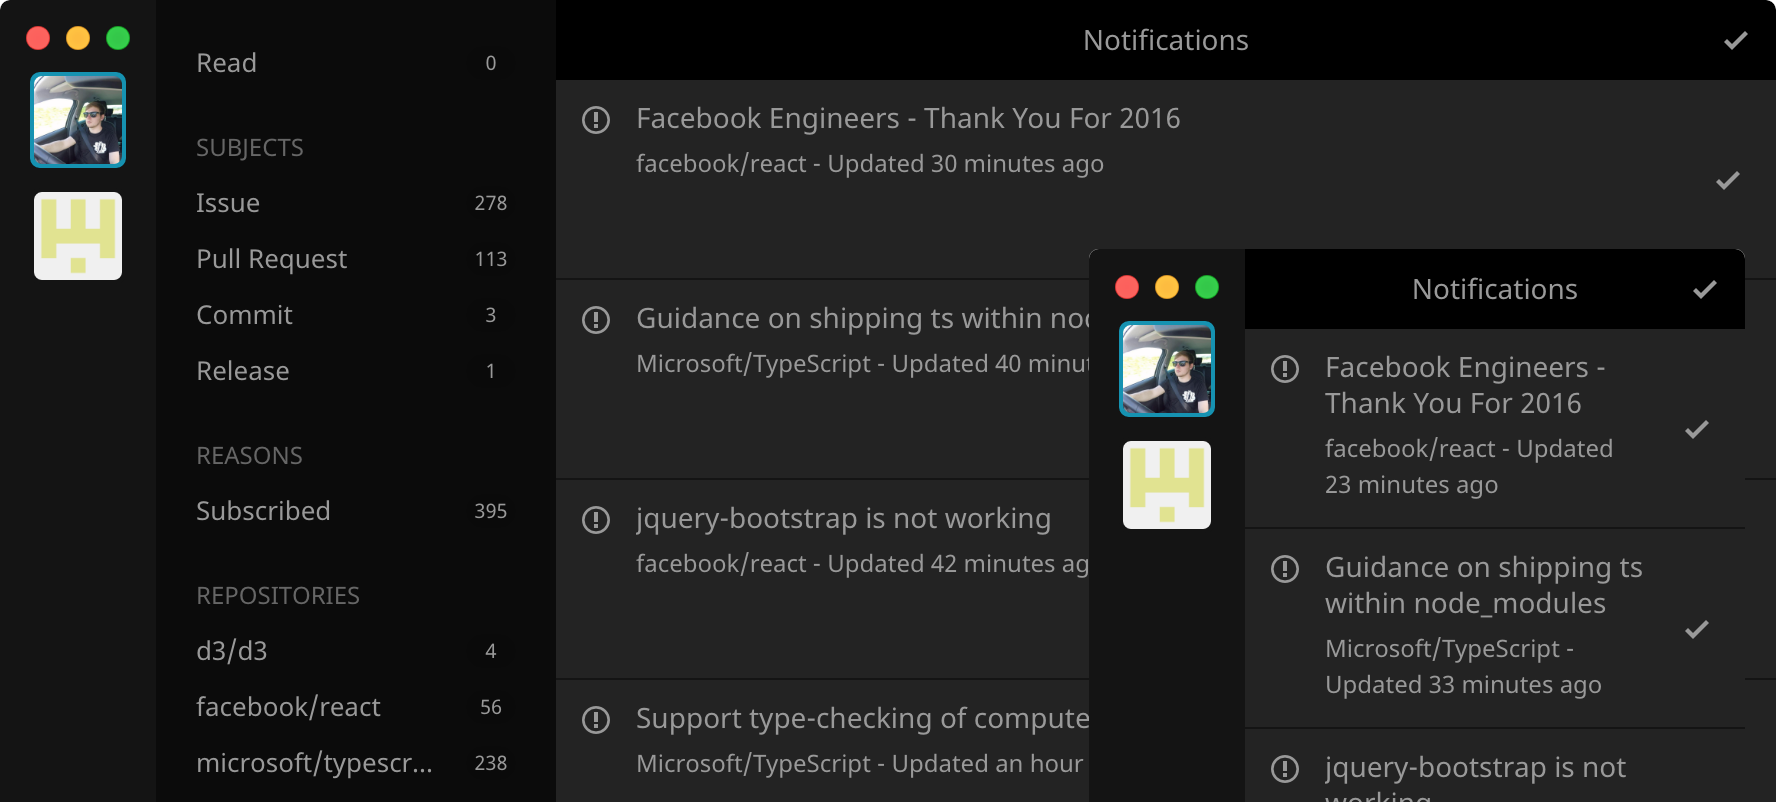Open 'Guidance on shipping ts within node_modules' in small window

click(1484, 585)
